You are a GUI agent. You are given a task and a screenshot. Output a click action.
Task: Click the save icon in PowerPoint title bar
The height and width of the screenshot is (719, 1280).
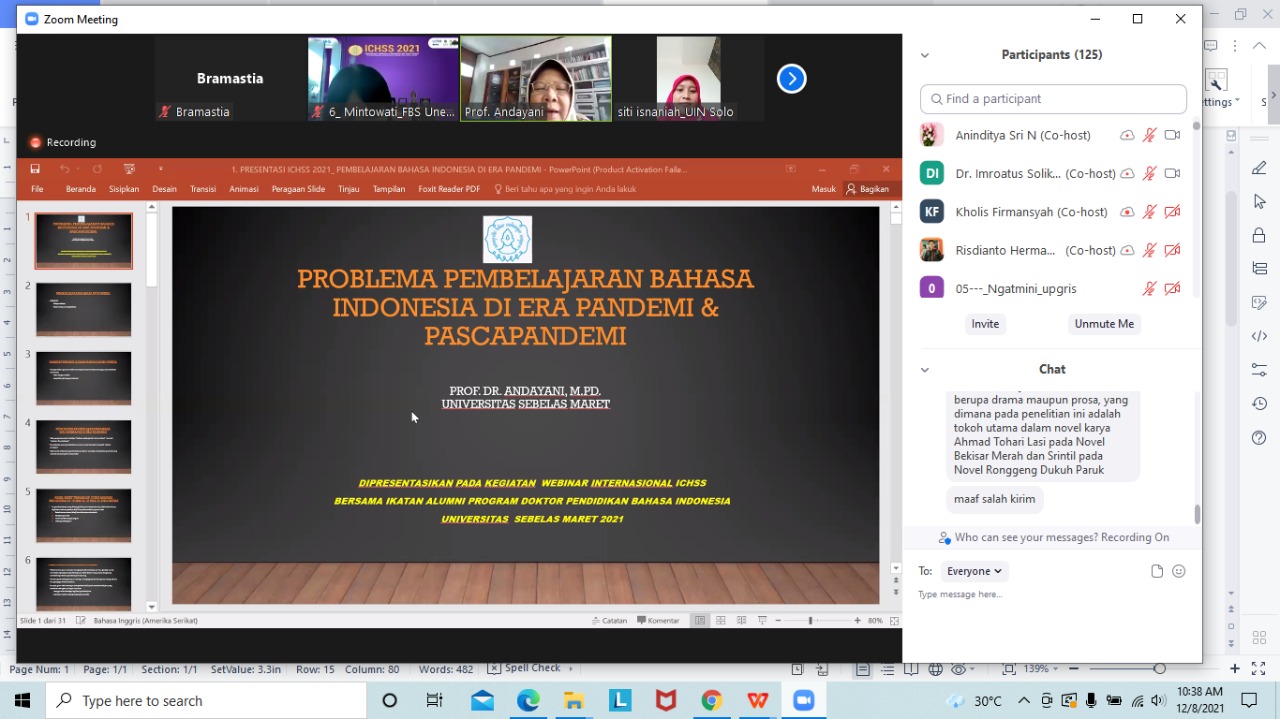pyautogui.click(x=35, y=169)
